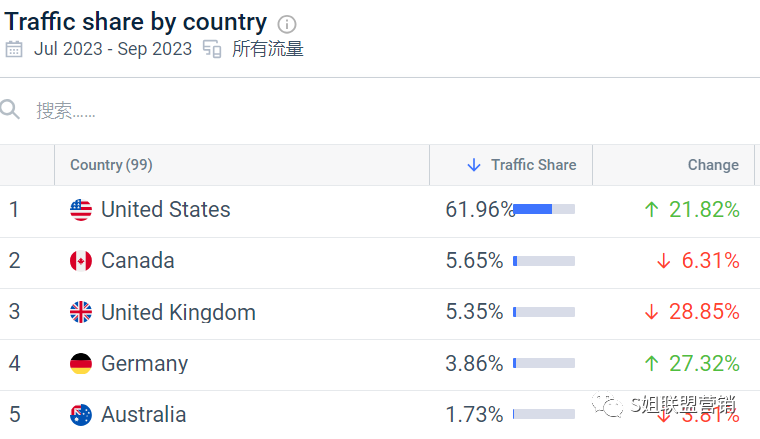Screen dimensions: 760x439
Task: Click the Australia flag icon
Action: pos(81,415)
